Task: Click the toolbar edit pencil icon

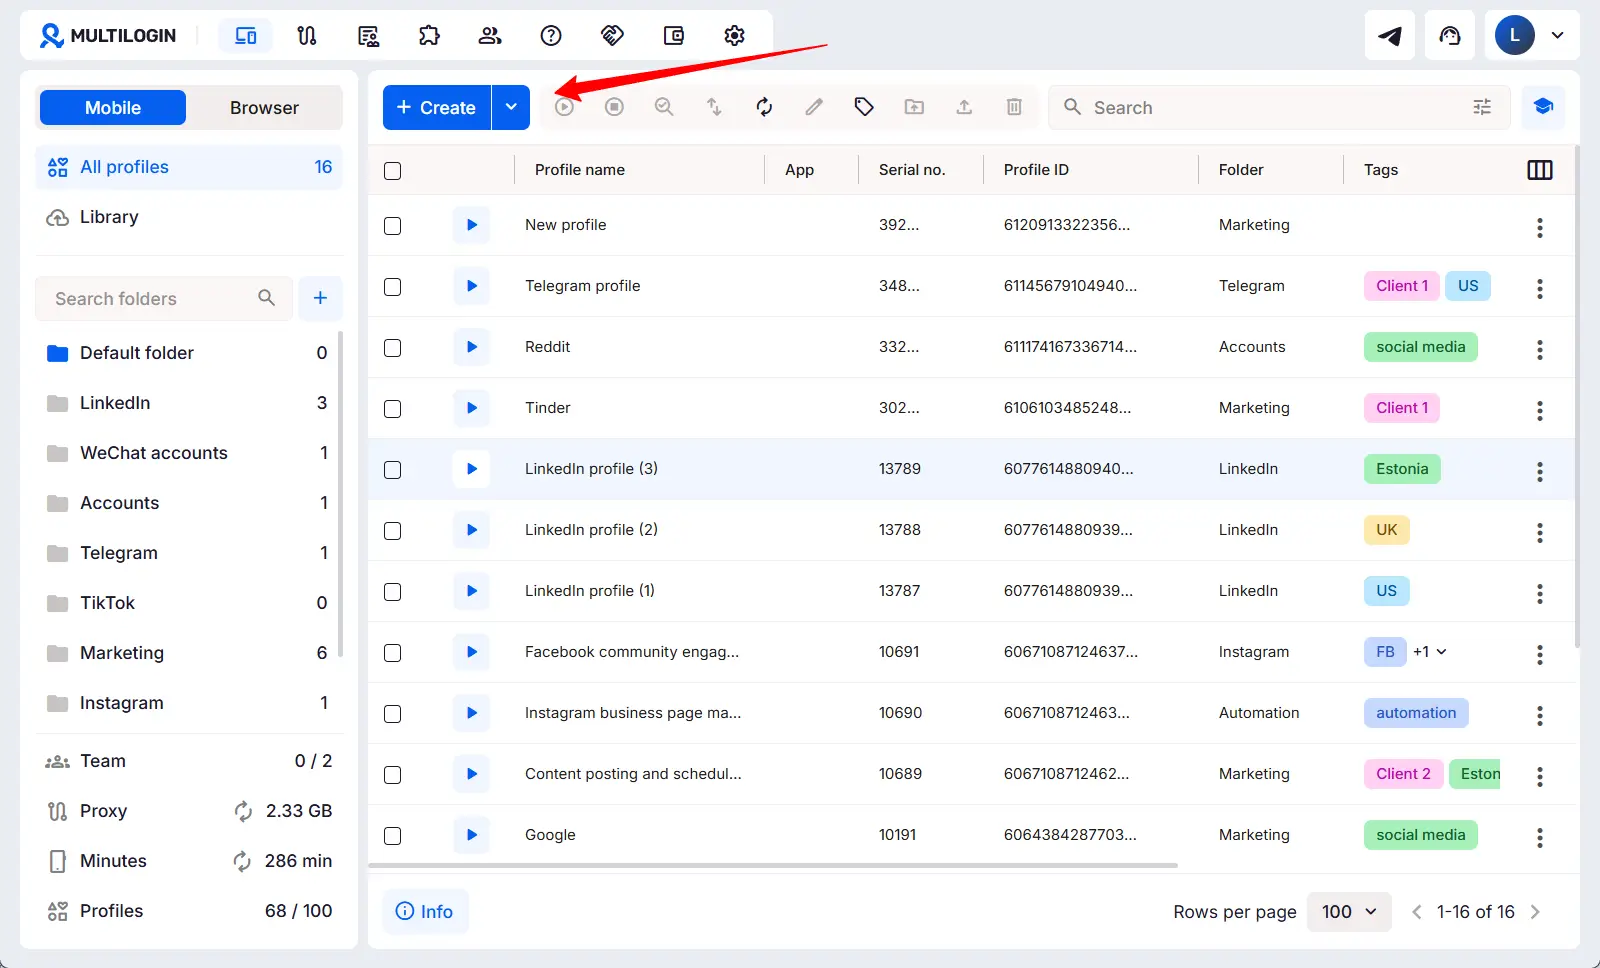Action: [814, 107]
